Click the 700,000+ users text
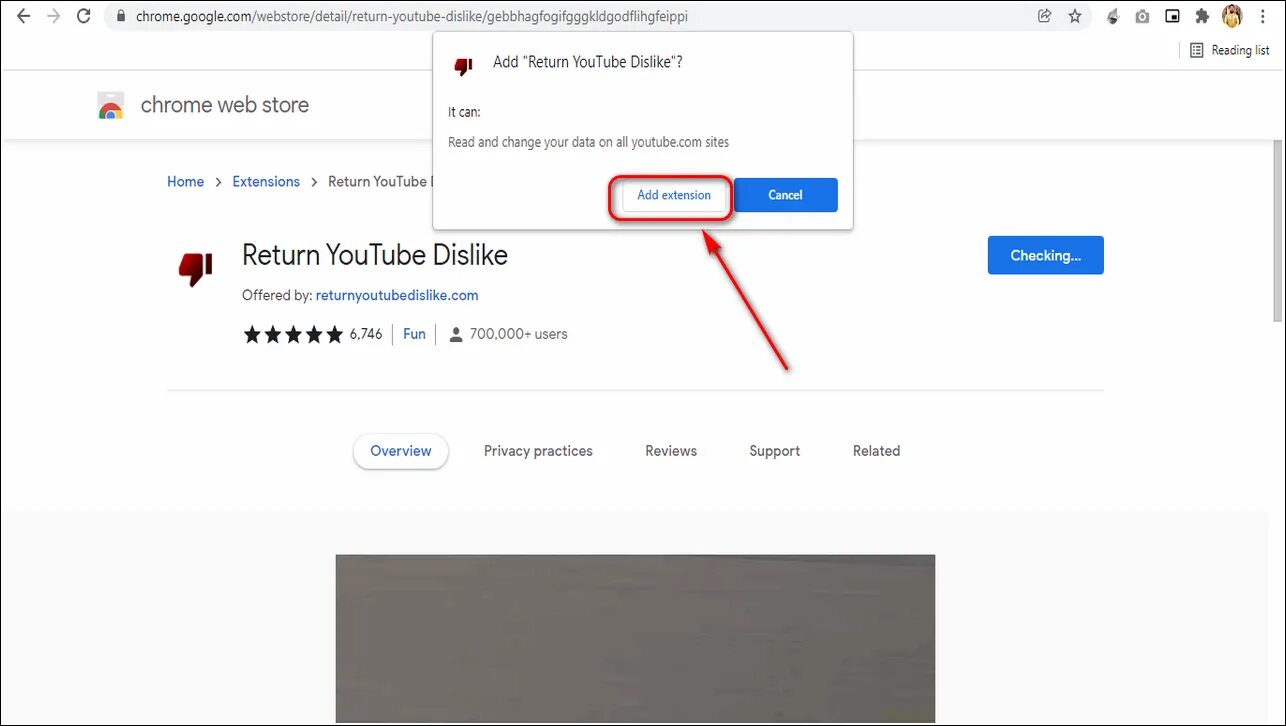This screenshot has width=1286, height=726. (x=519, y=334)
